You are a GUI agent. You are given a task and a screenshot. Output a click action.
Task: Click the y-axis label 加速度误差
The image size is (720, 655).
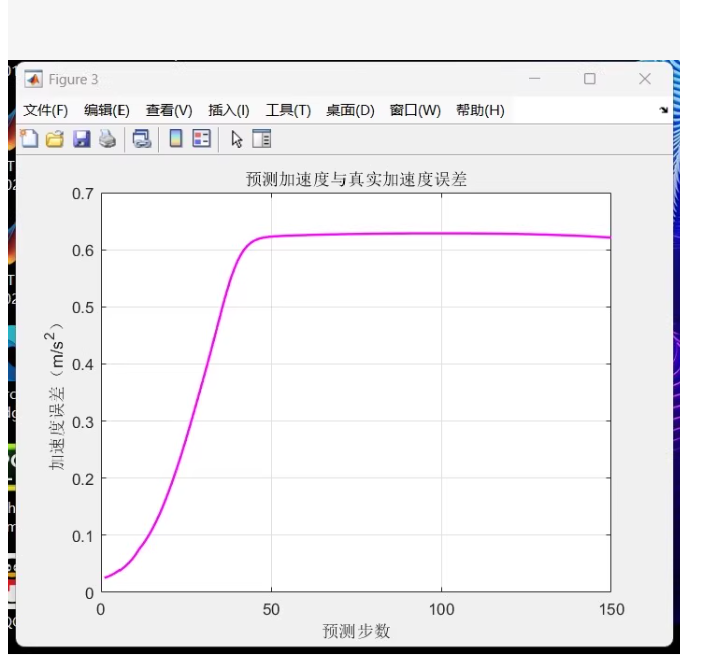[x=55, y=396]
